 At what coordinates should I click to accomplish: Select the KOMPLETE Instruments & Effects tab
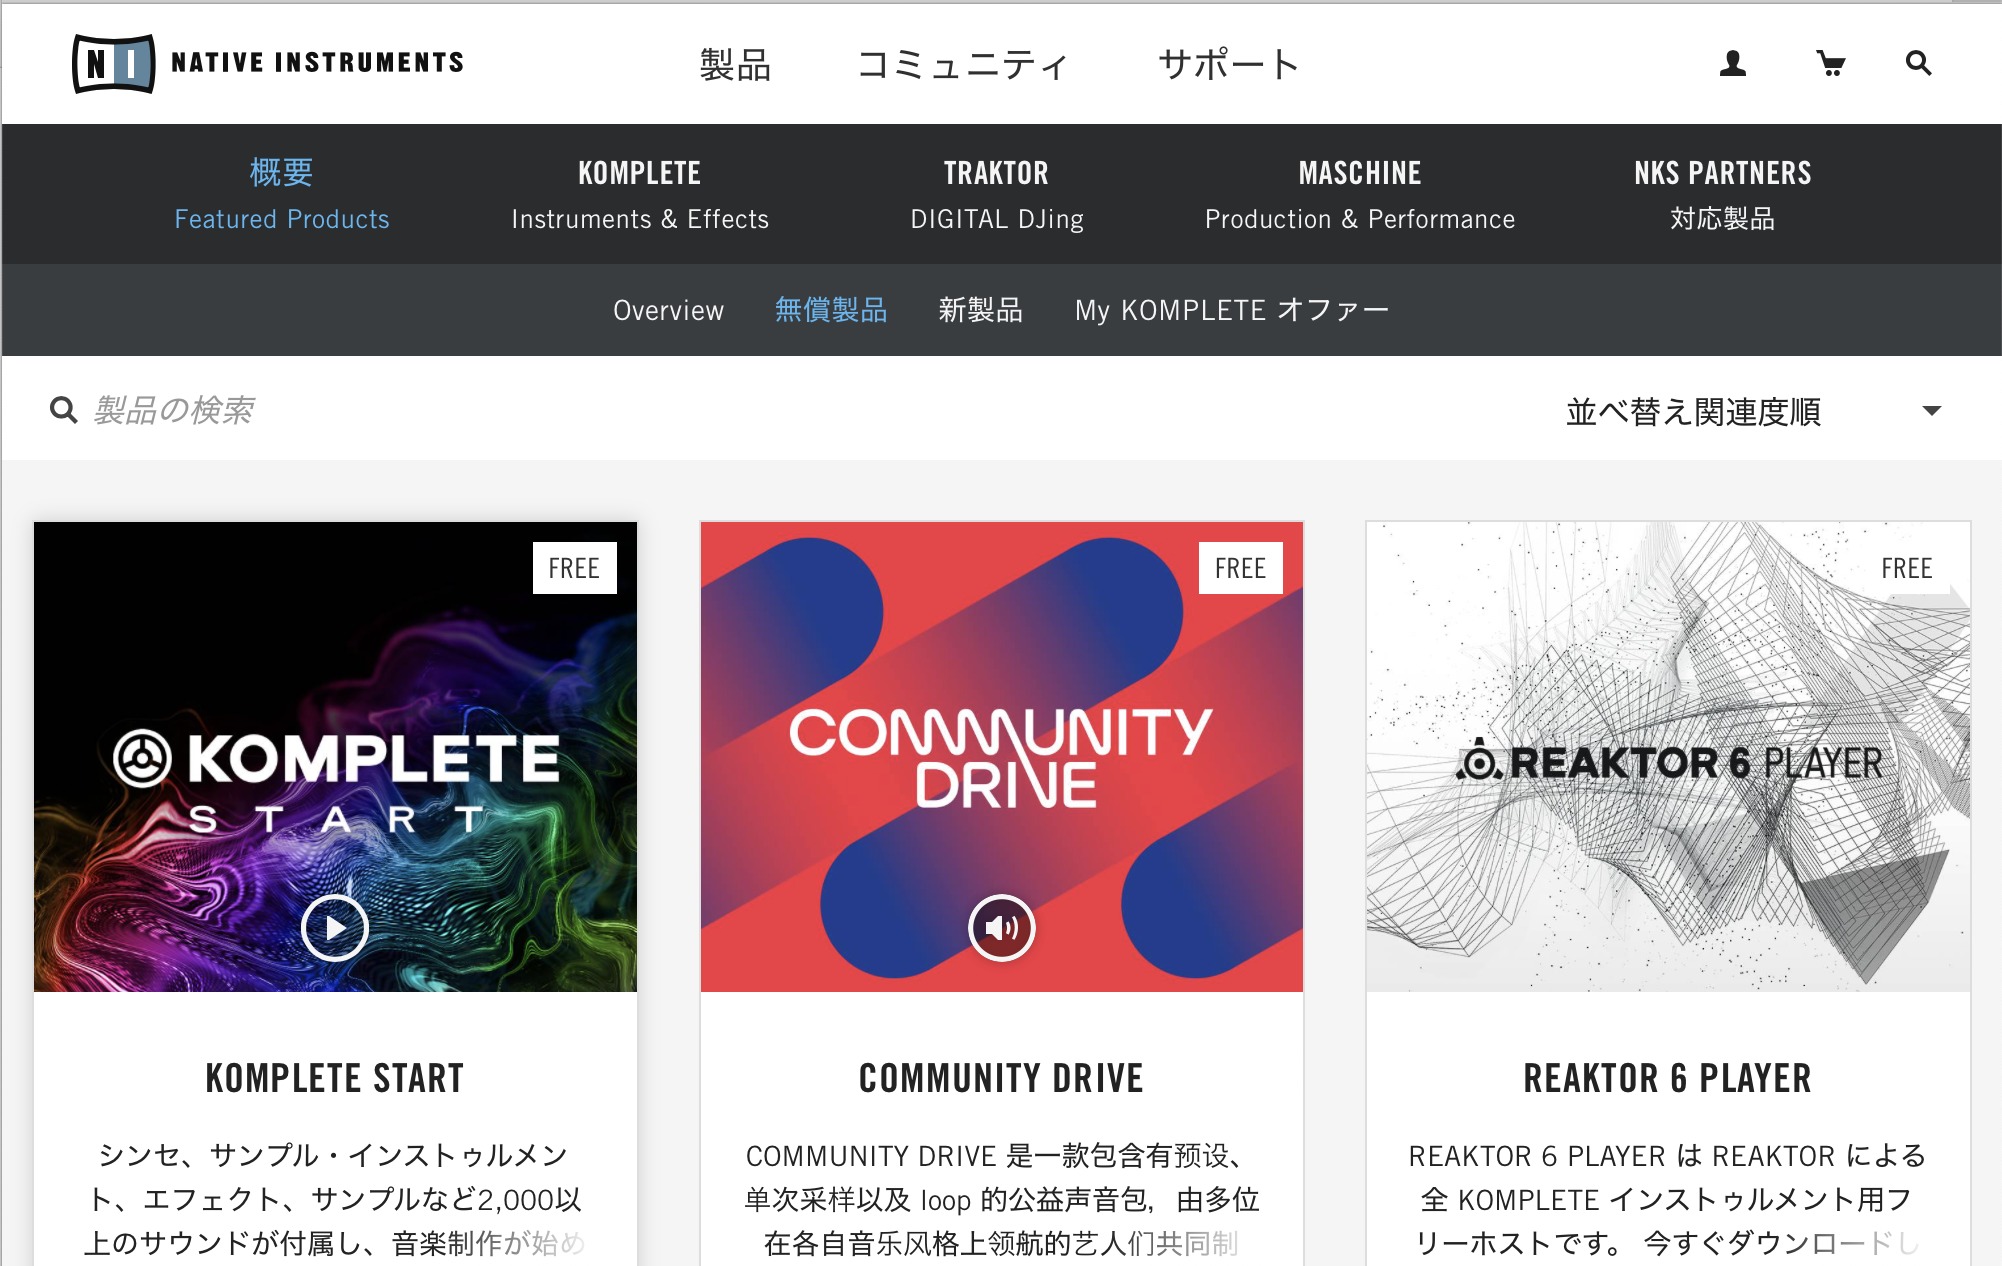pyautogui.click(x=640, y=195)
